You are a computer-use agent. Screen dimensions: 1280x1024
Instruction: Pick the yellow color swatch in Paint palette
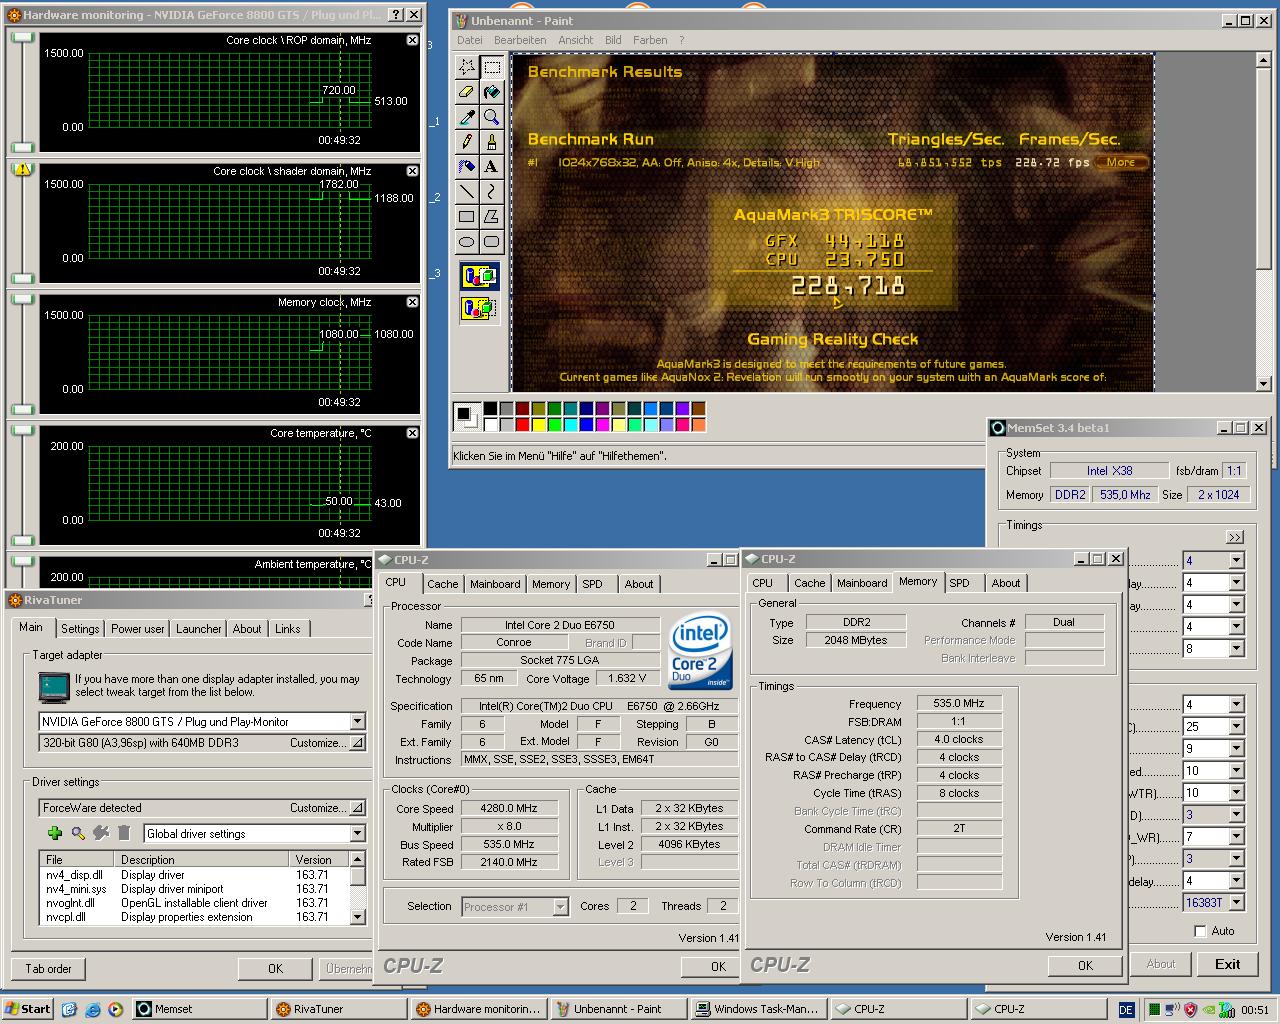(539, 424)
